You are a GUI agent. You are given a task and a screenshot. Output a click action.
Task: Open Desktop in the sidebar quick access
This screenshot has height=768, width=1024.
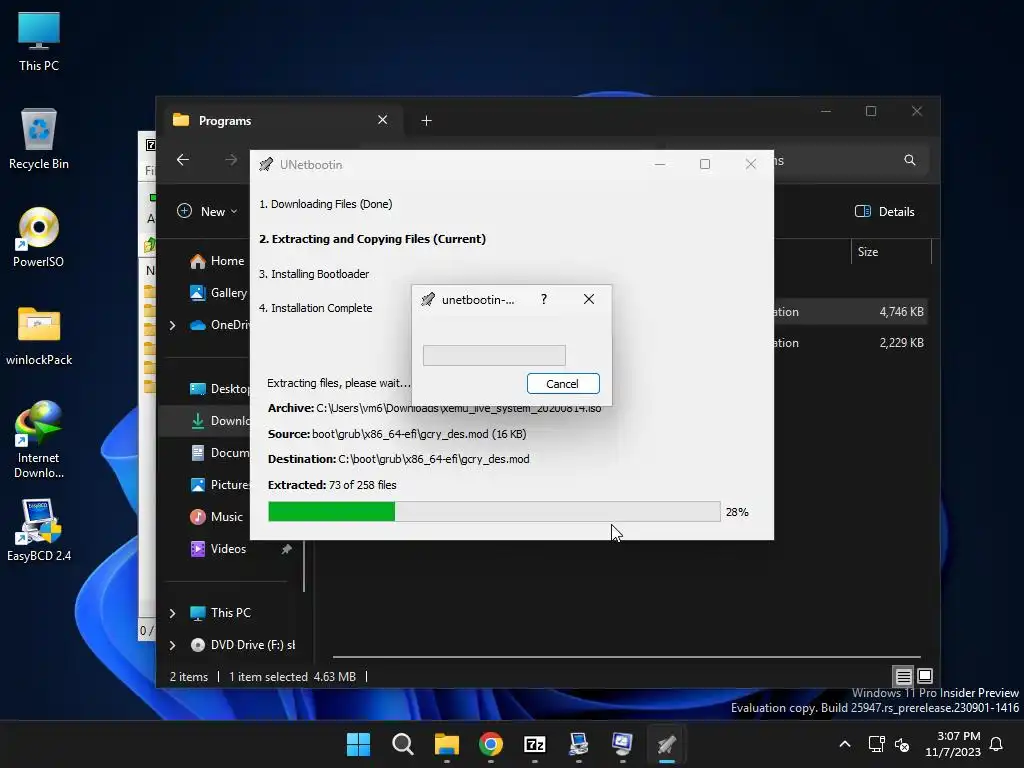[x=218, y=389]
